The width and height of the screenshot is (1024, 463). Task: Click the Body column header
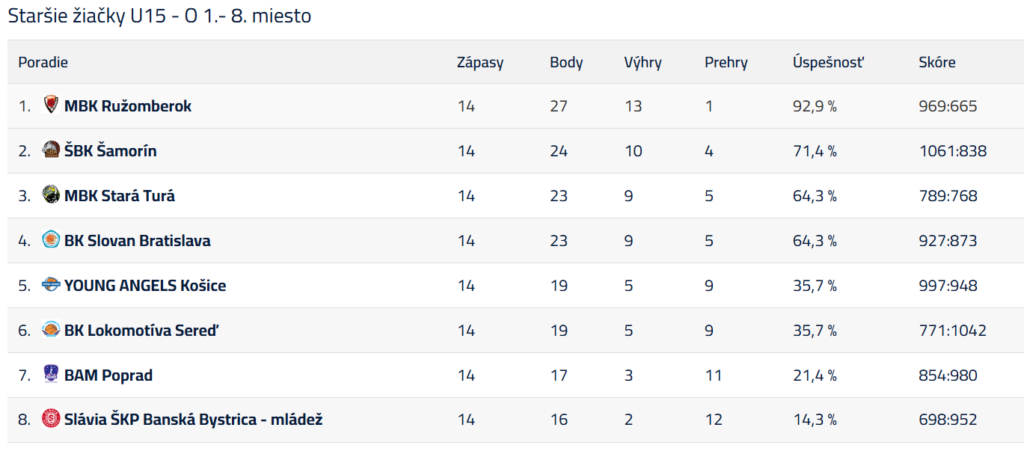point(566,63)
